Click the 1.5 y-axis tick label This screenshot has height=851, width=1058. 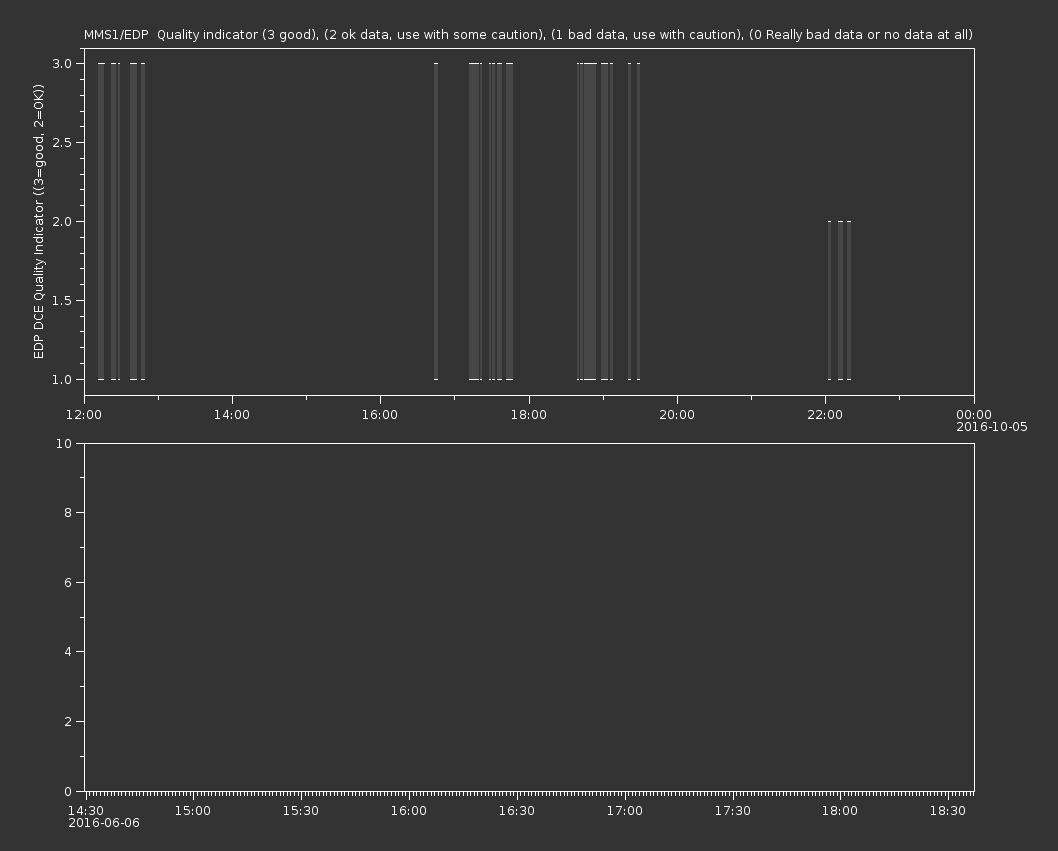[62, 300]
